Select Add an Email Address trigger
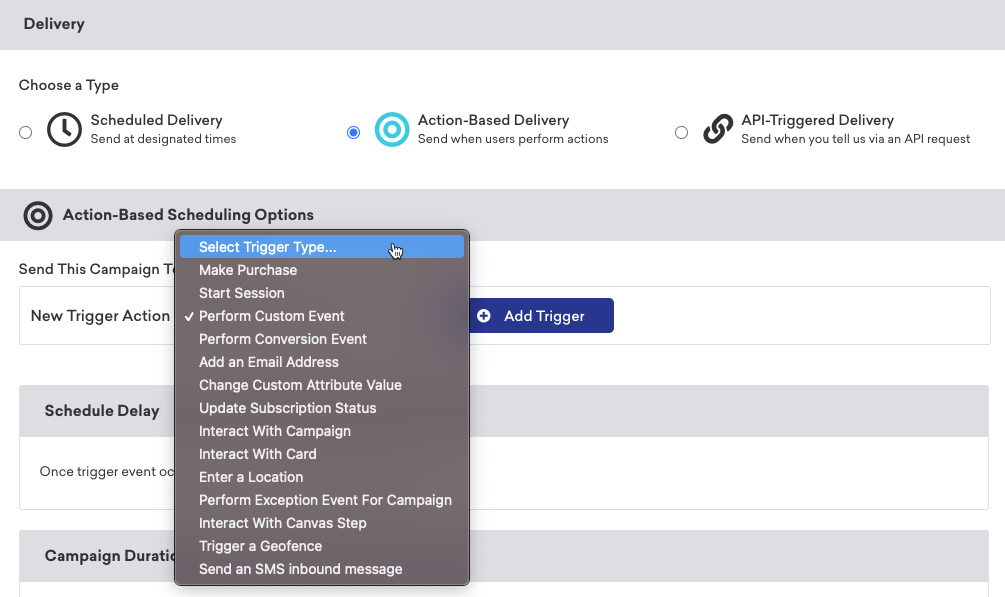This screenshot has height=597, width=1005. coord(269,362)
